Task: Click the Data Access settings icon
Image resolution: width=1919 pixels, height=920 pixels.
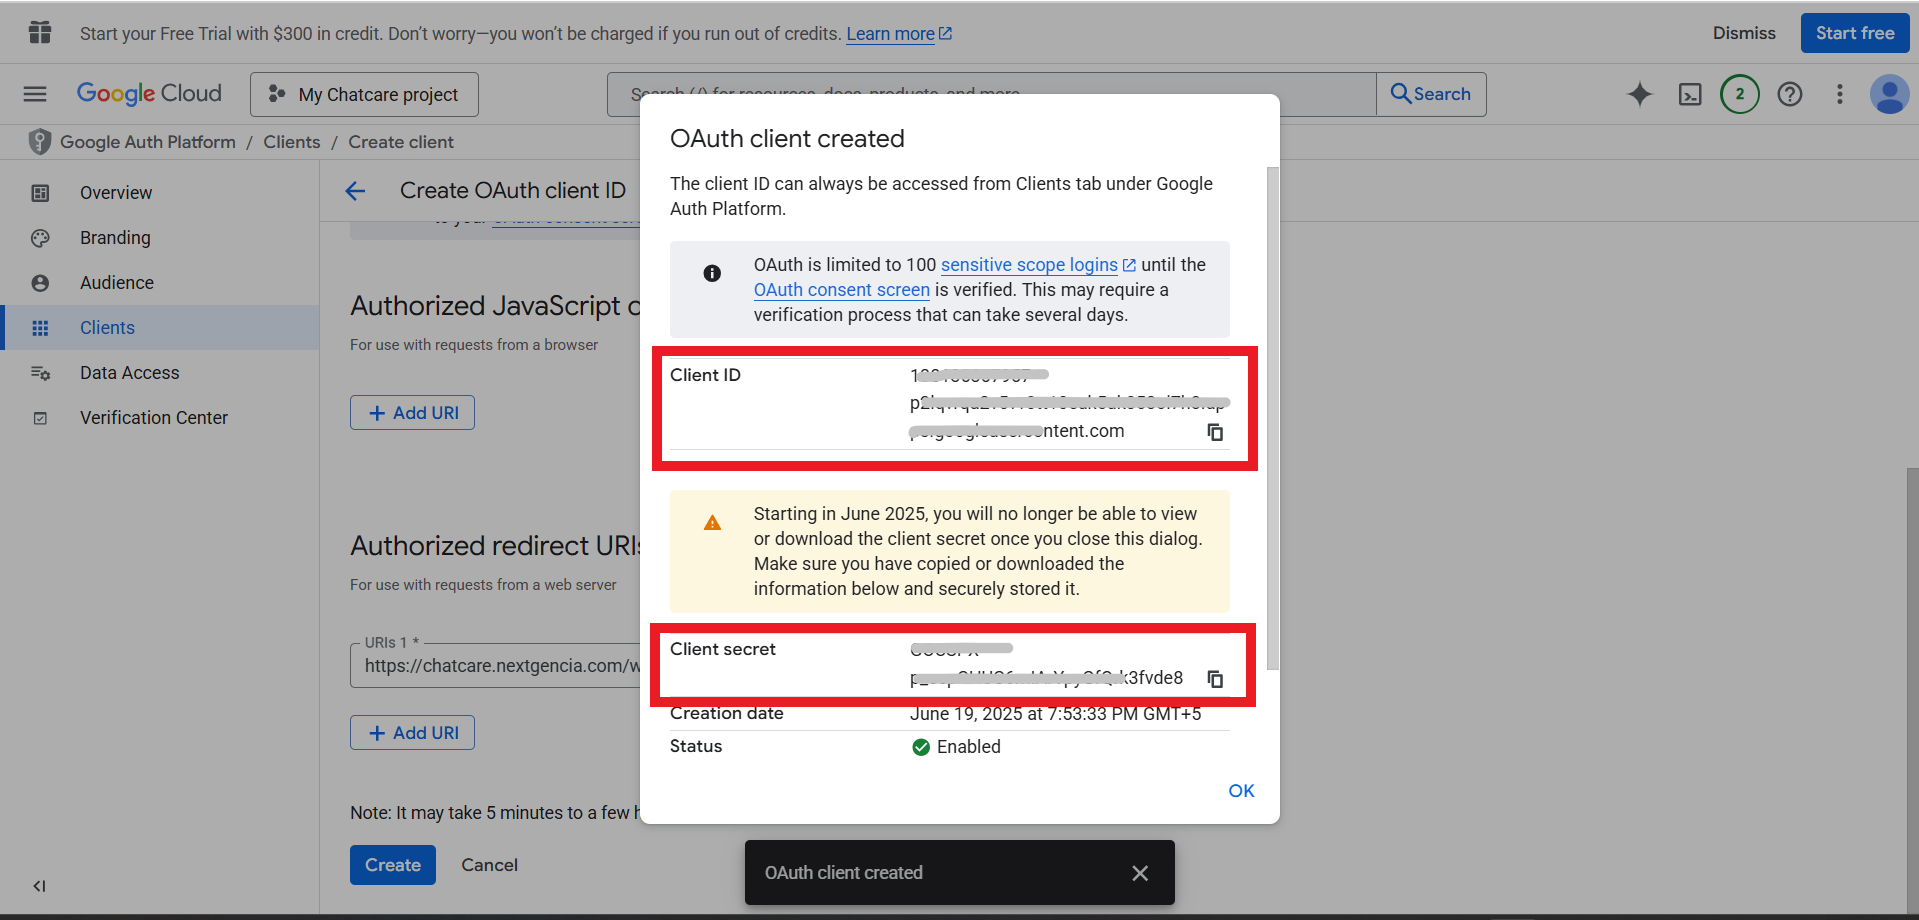Action: pos(40,373)
